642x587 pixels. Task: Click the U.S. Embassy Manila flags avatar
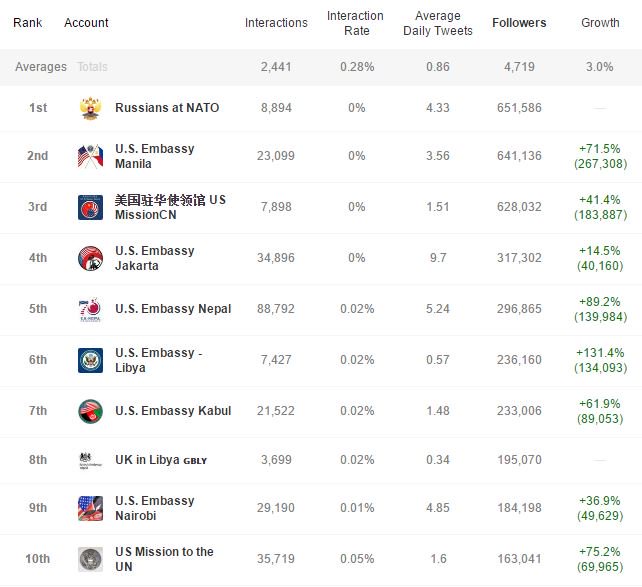click(x=90, y=156)
